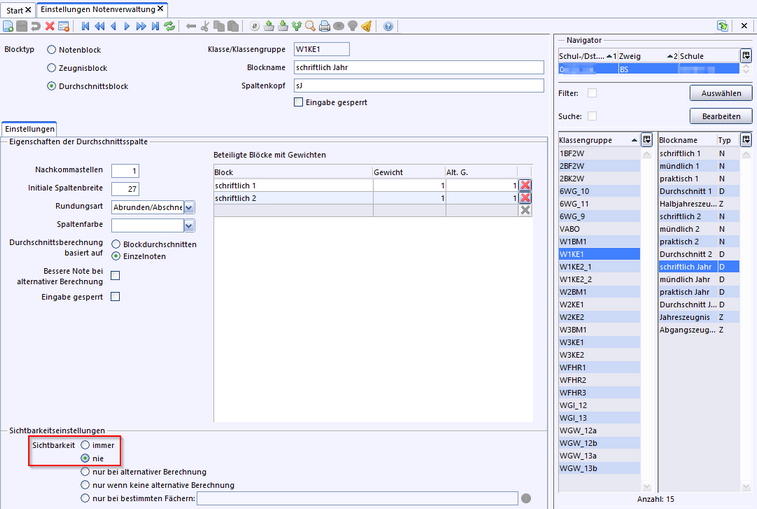Select the Einstellungen tab
The height and width of the screenshot is (509, 757).
[29, 129]
